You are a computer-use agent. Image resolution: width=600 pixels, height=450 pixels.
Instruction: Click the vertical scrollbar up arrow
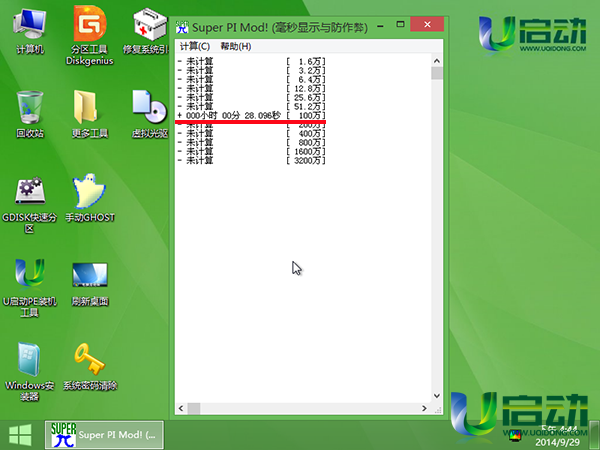tap(437, 61)
